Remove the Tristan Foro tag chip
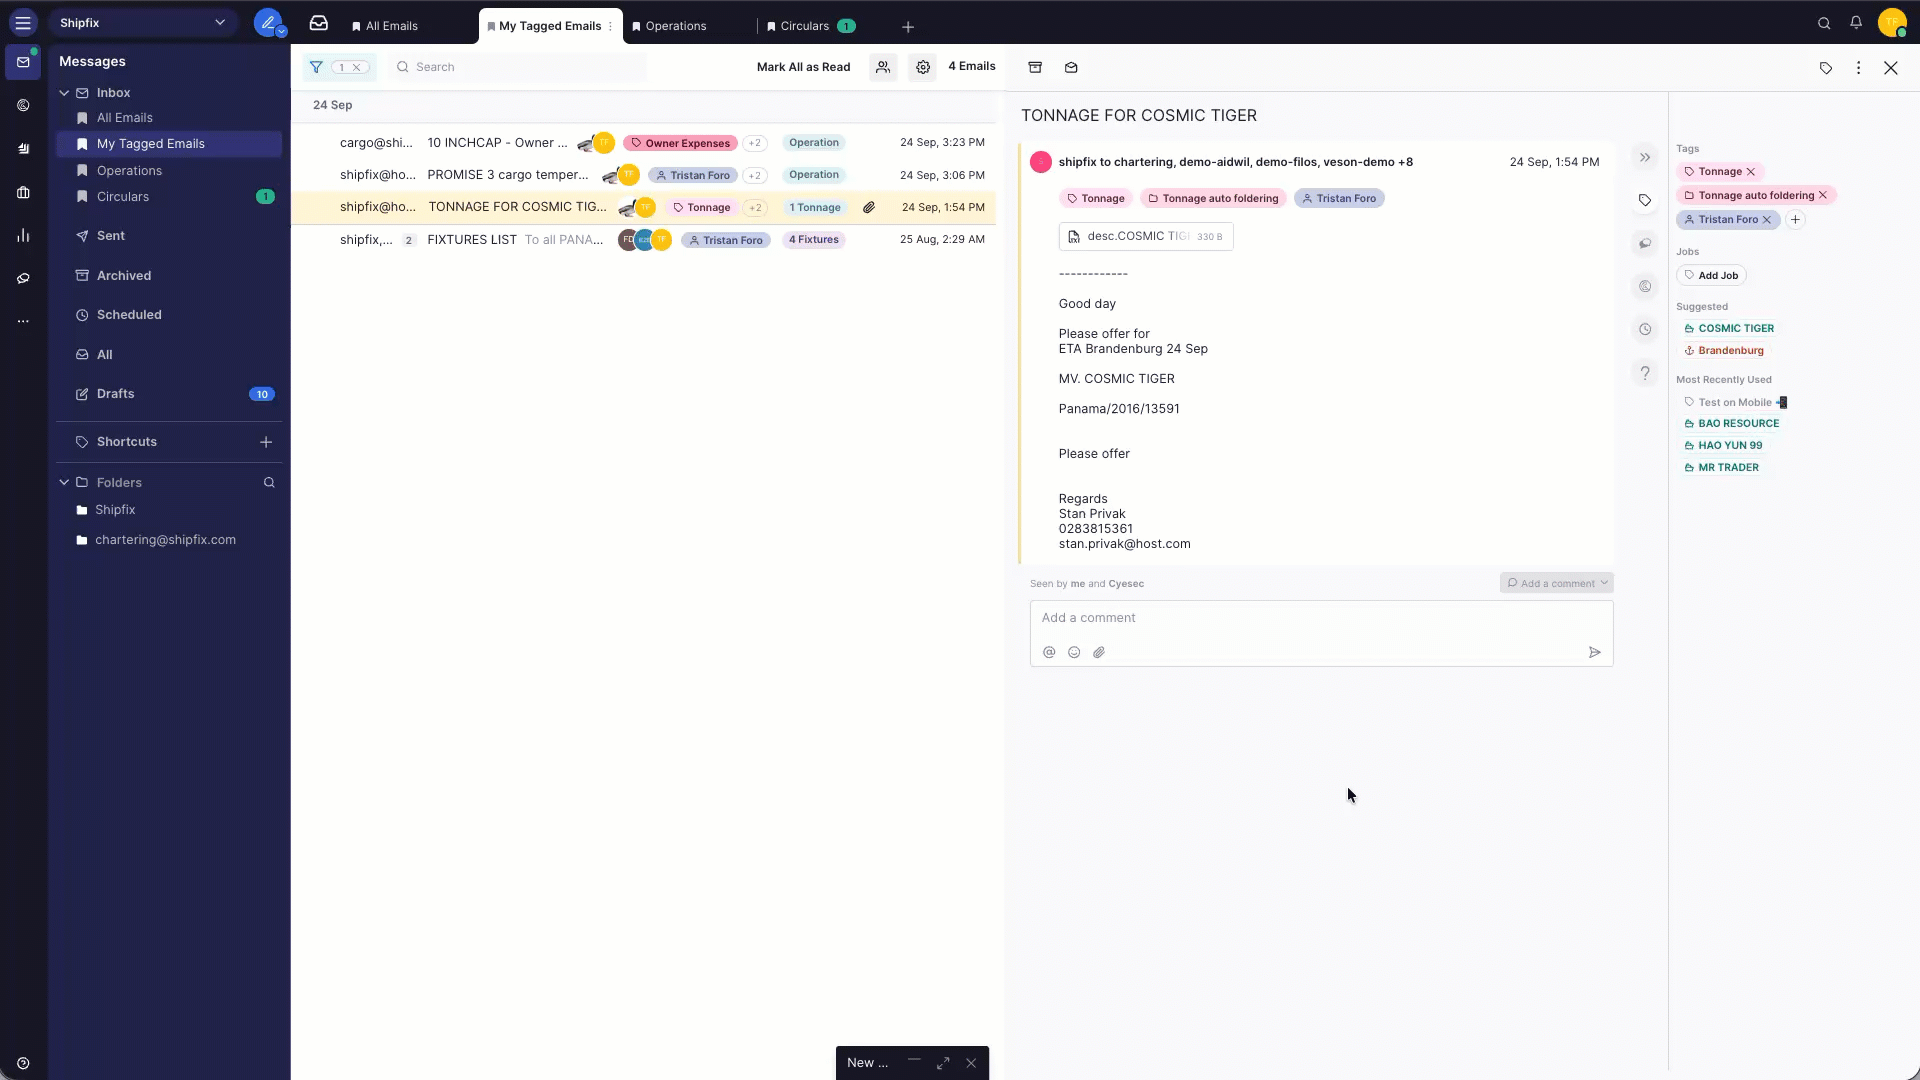Image resolution: width=1920 pixels, height=1080 pixels. (x=1766, y=219)
